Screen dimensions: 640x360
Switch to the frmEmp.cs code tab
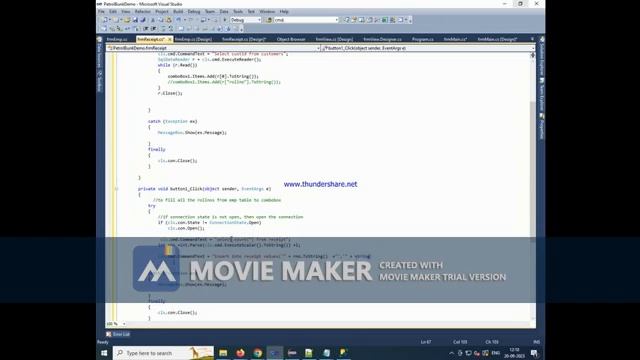[117, 39]
